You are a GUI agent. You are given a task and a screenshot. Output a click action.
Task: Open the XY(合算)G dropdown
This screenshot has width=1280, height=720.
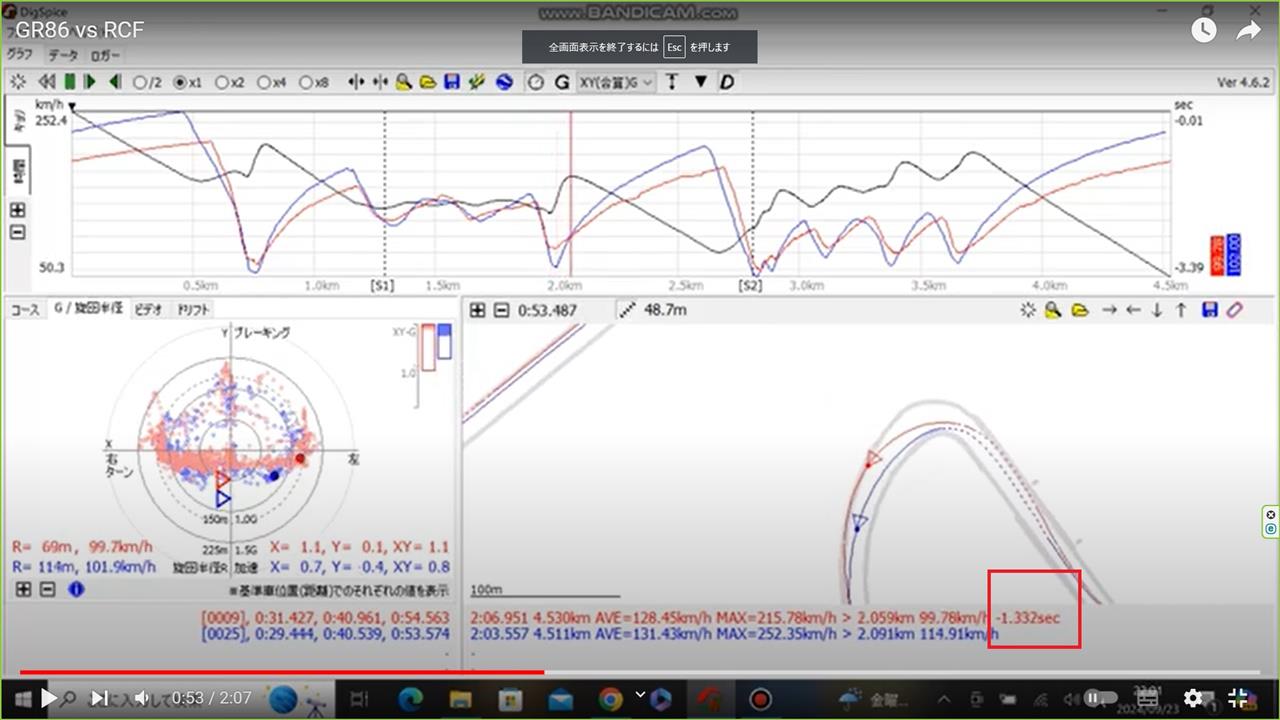[616, 82]
